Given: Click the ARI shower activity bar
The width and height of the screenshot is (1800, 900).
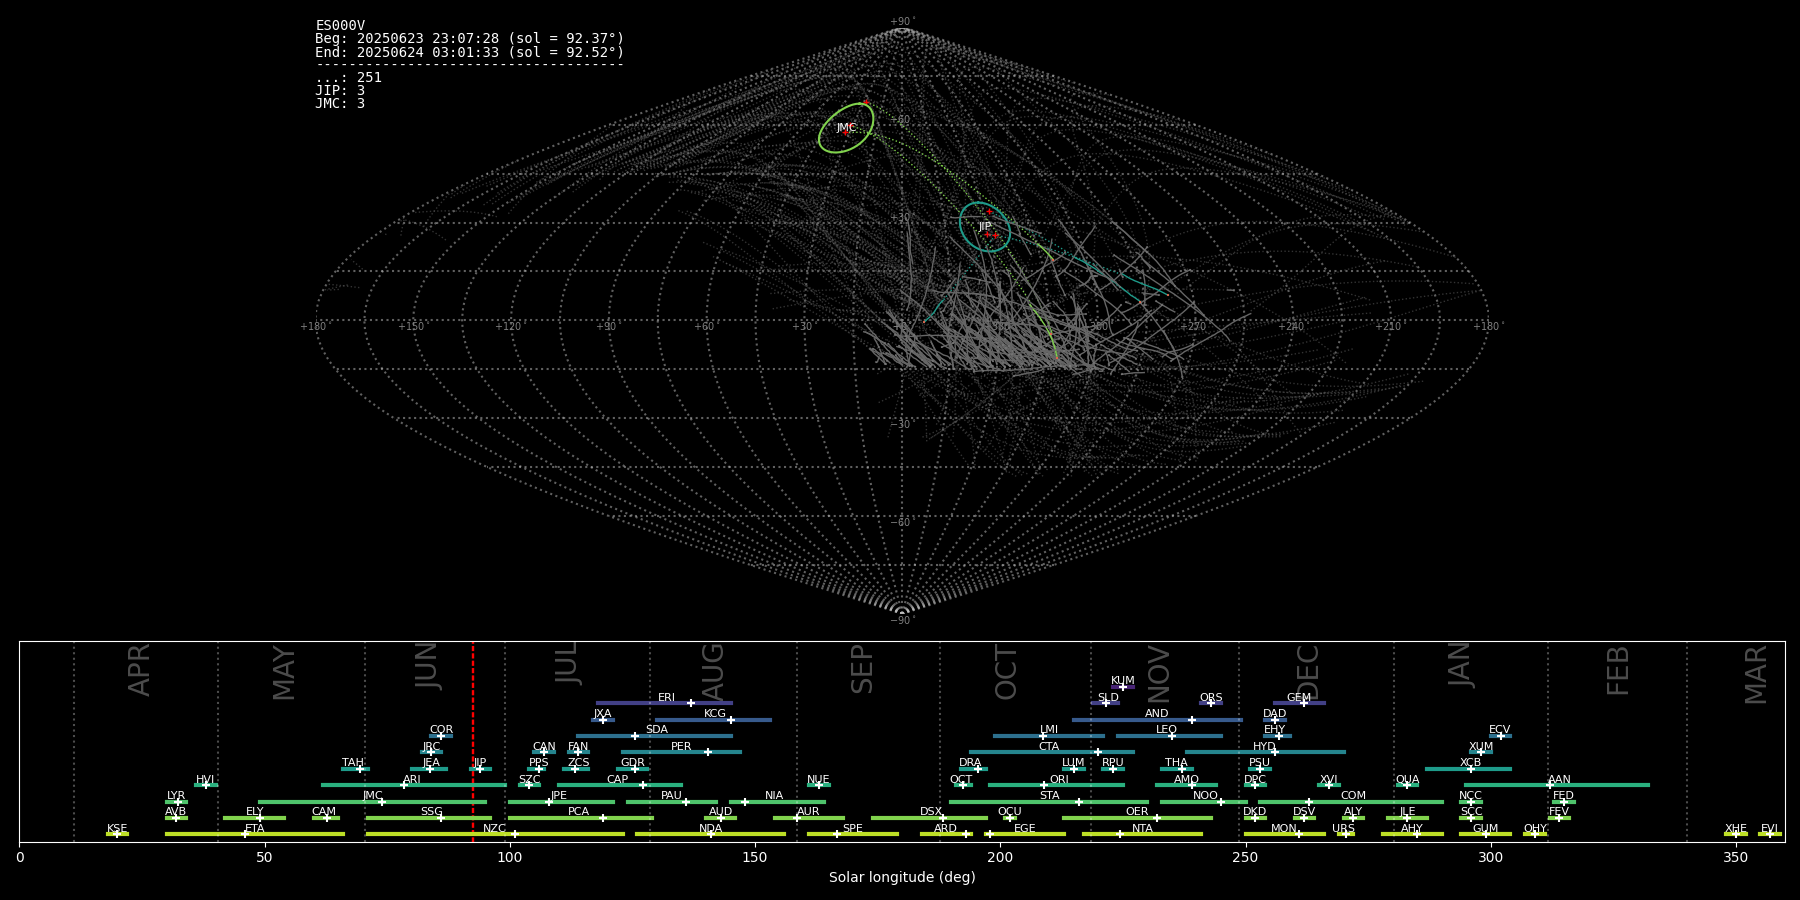Looking at the screenshot, I should coord(414,785).
